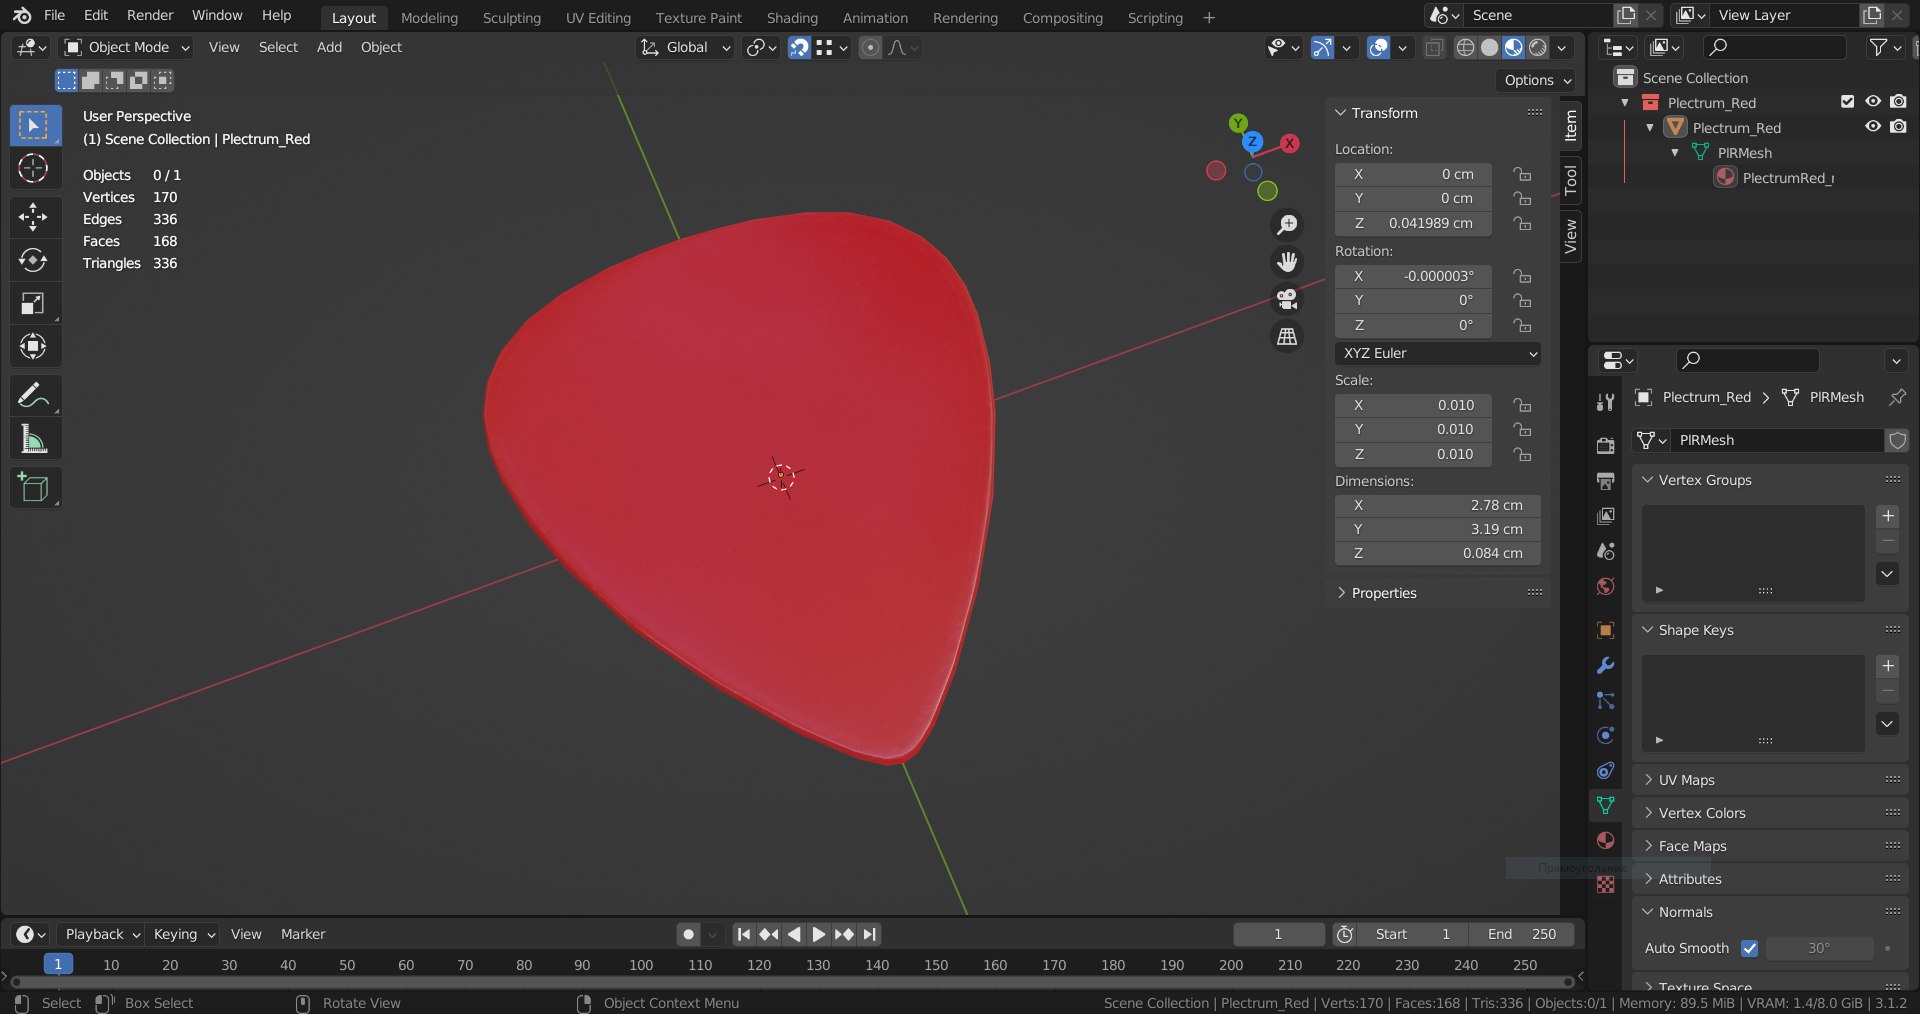The image size is (1920, 1014).
Task: Open the Object Mode dropdown
Action: (127, 47)
